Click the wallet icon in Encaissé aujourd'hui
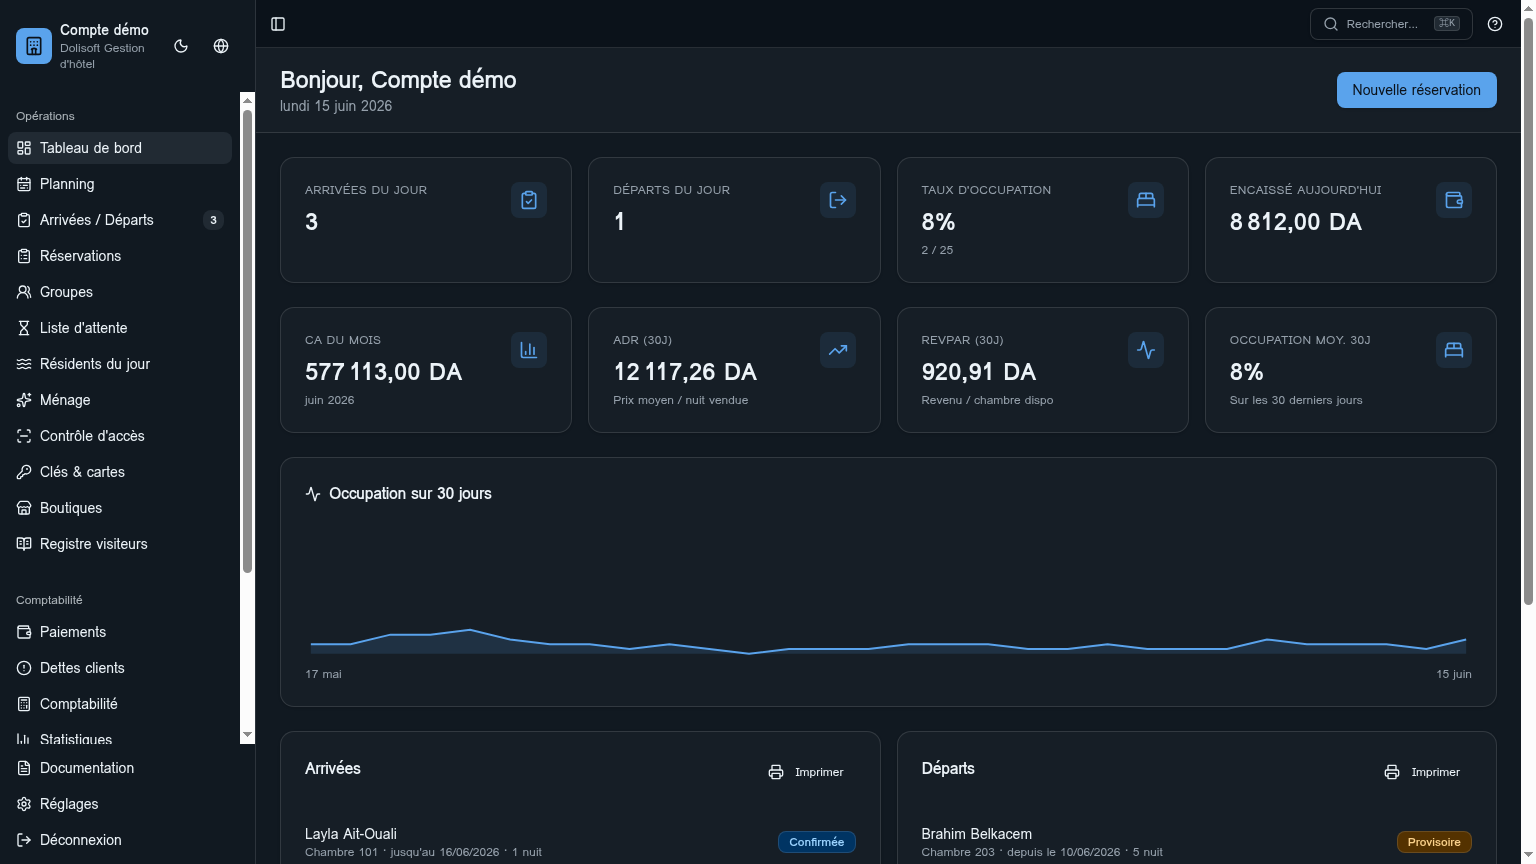This screenshot has width=1536, height=864. (1454, 200)
